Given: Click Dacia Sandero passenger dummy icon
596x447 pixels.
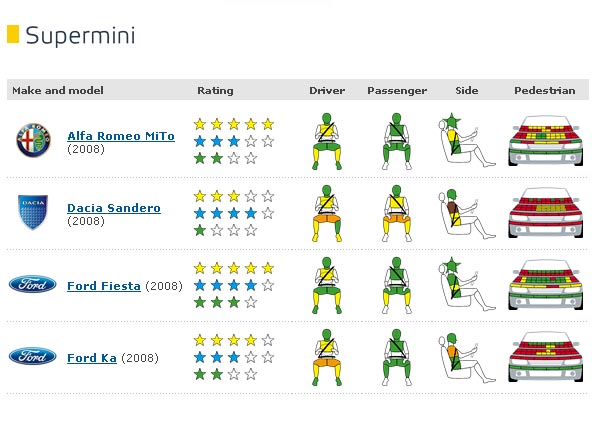Looking at the screenshot, I should 396,213.
